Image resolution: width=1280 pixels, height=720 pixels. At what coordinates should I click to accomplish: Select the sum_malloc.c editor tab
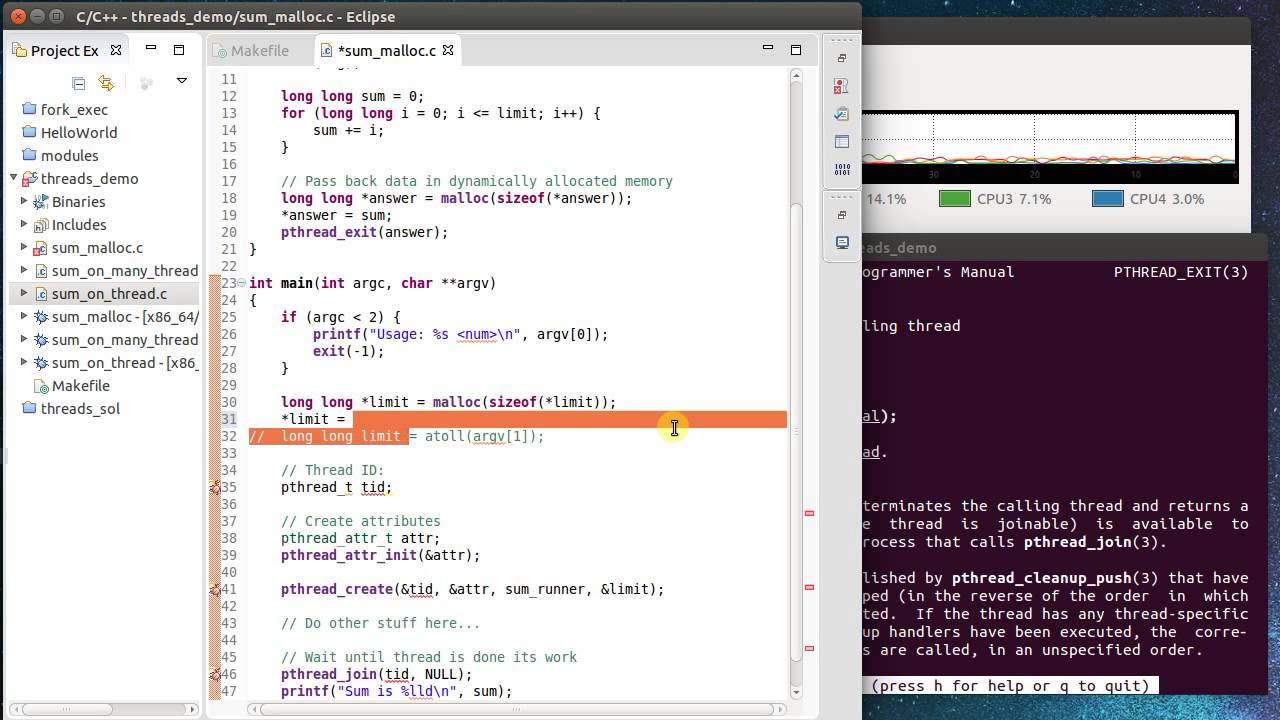tap(386, 50)
